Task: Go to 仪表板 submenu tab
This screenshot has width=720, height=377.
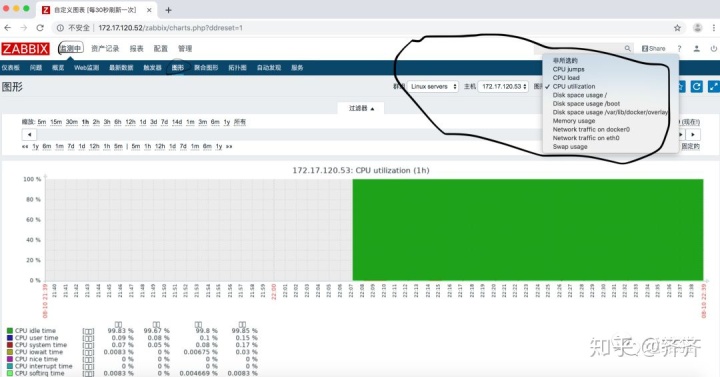Action: [x=11, y=68]
